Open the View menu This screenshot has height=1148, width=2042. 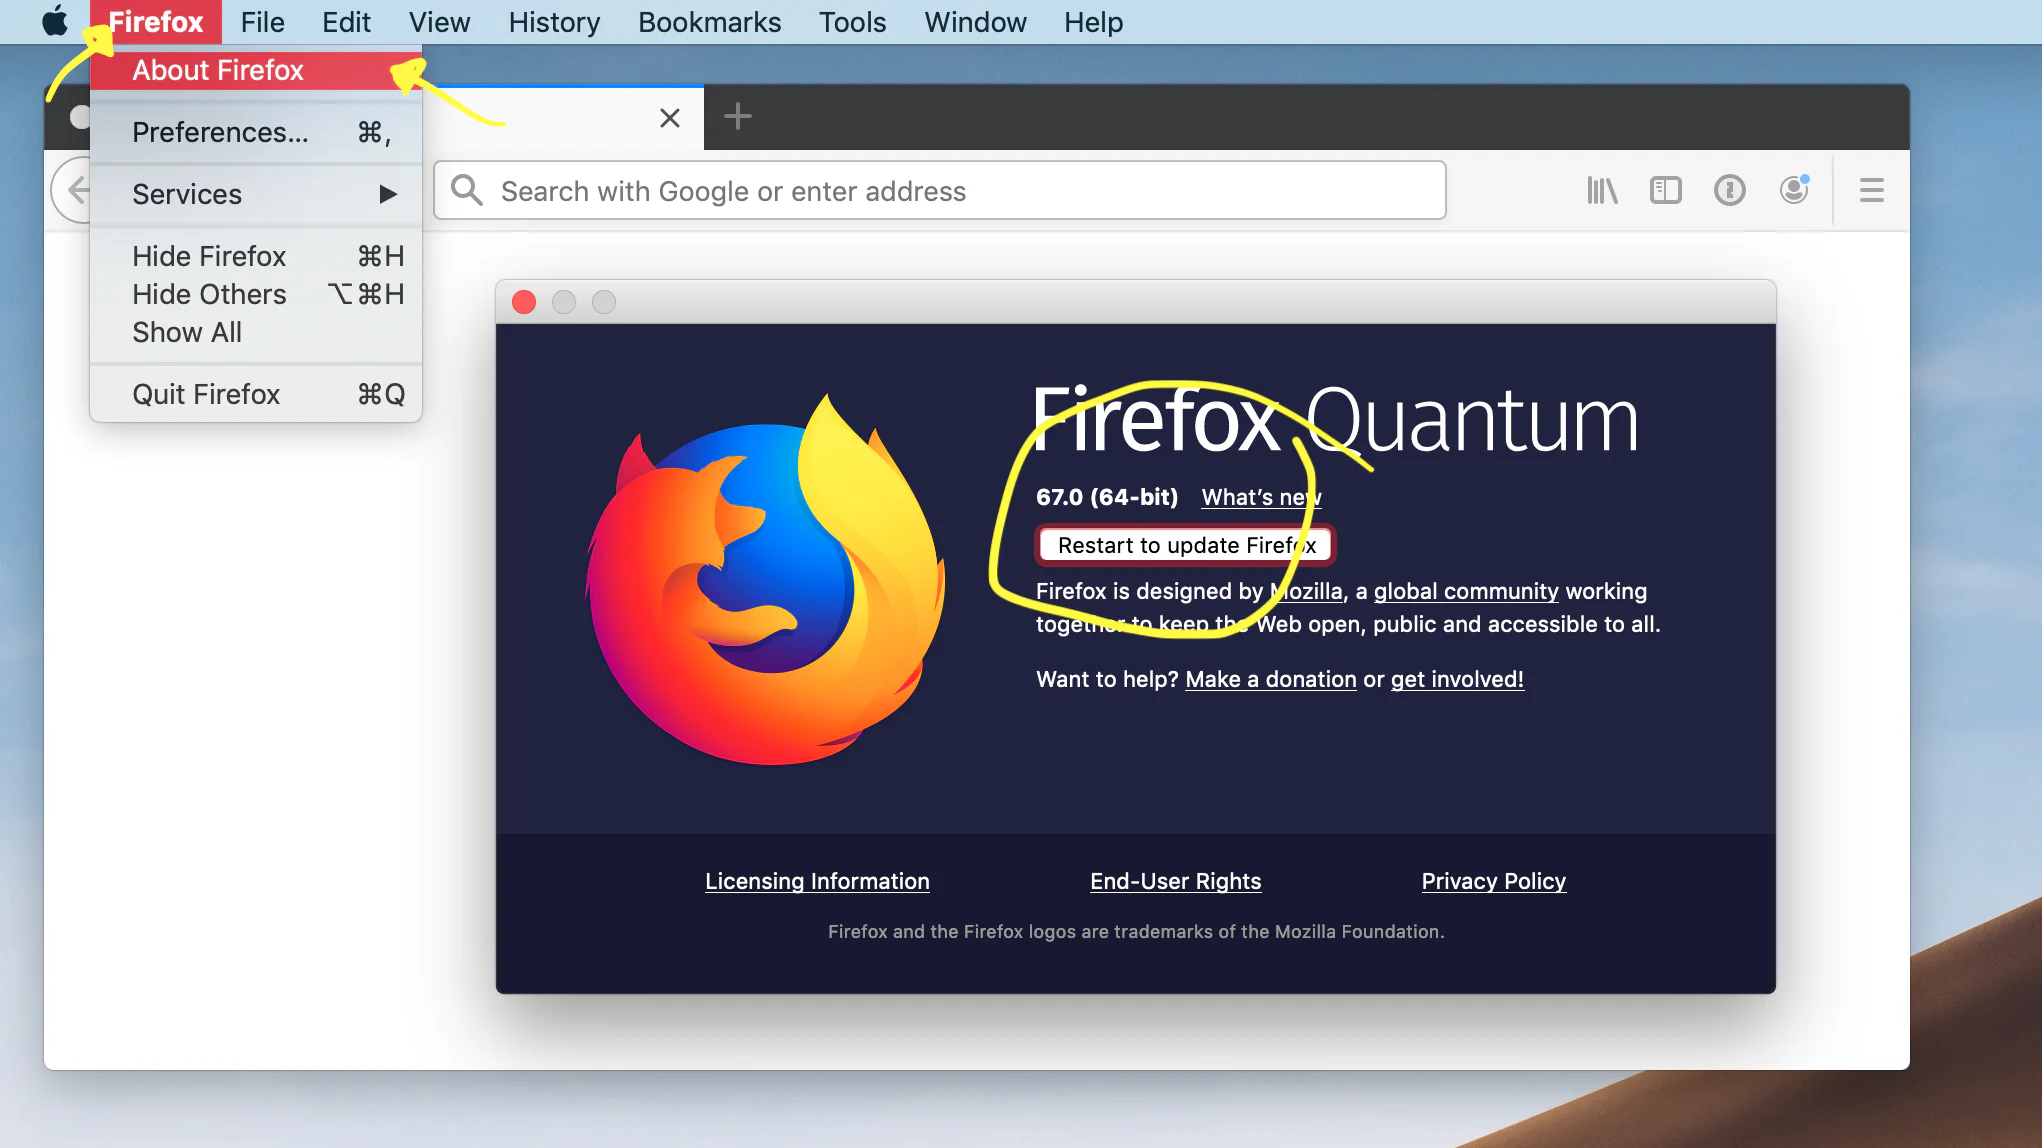click(x=439, y=22)
